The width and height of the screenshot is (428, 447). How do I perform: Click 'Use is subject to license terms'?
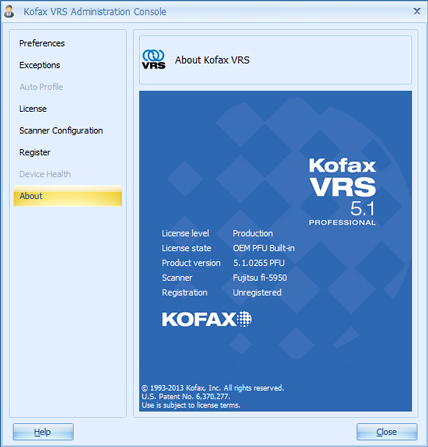191,405
